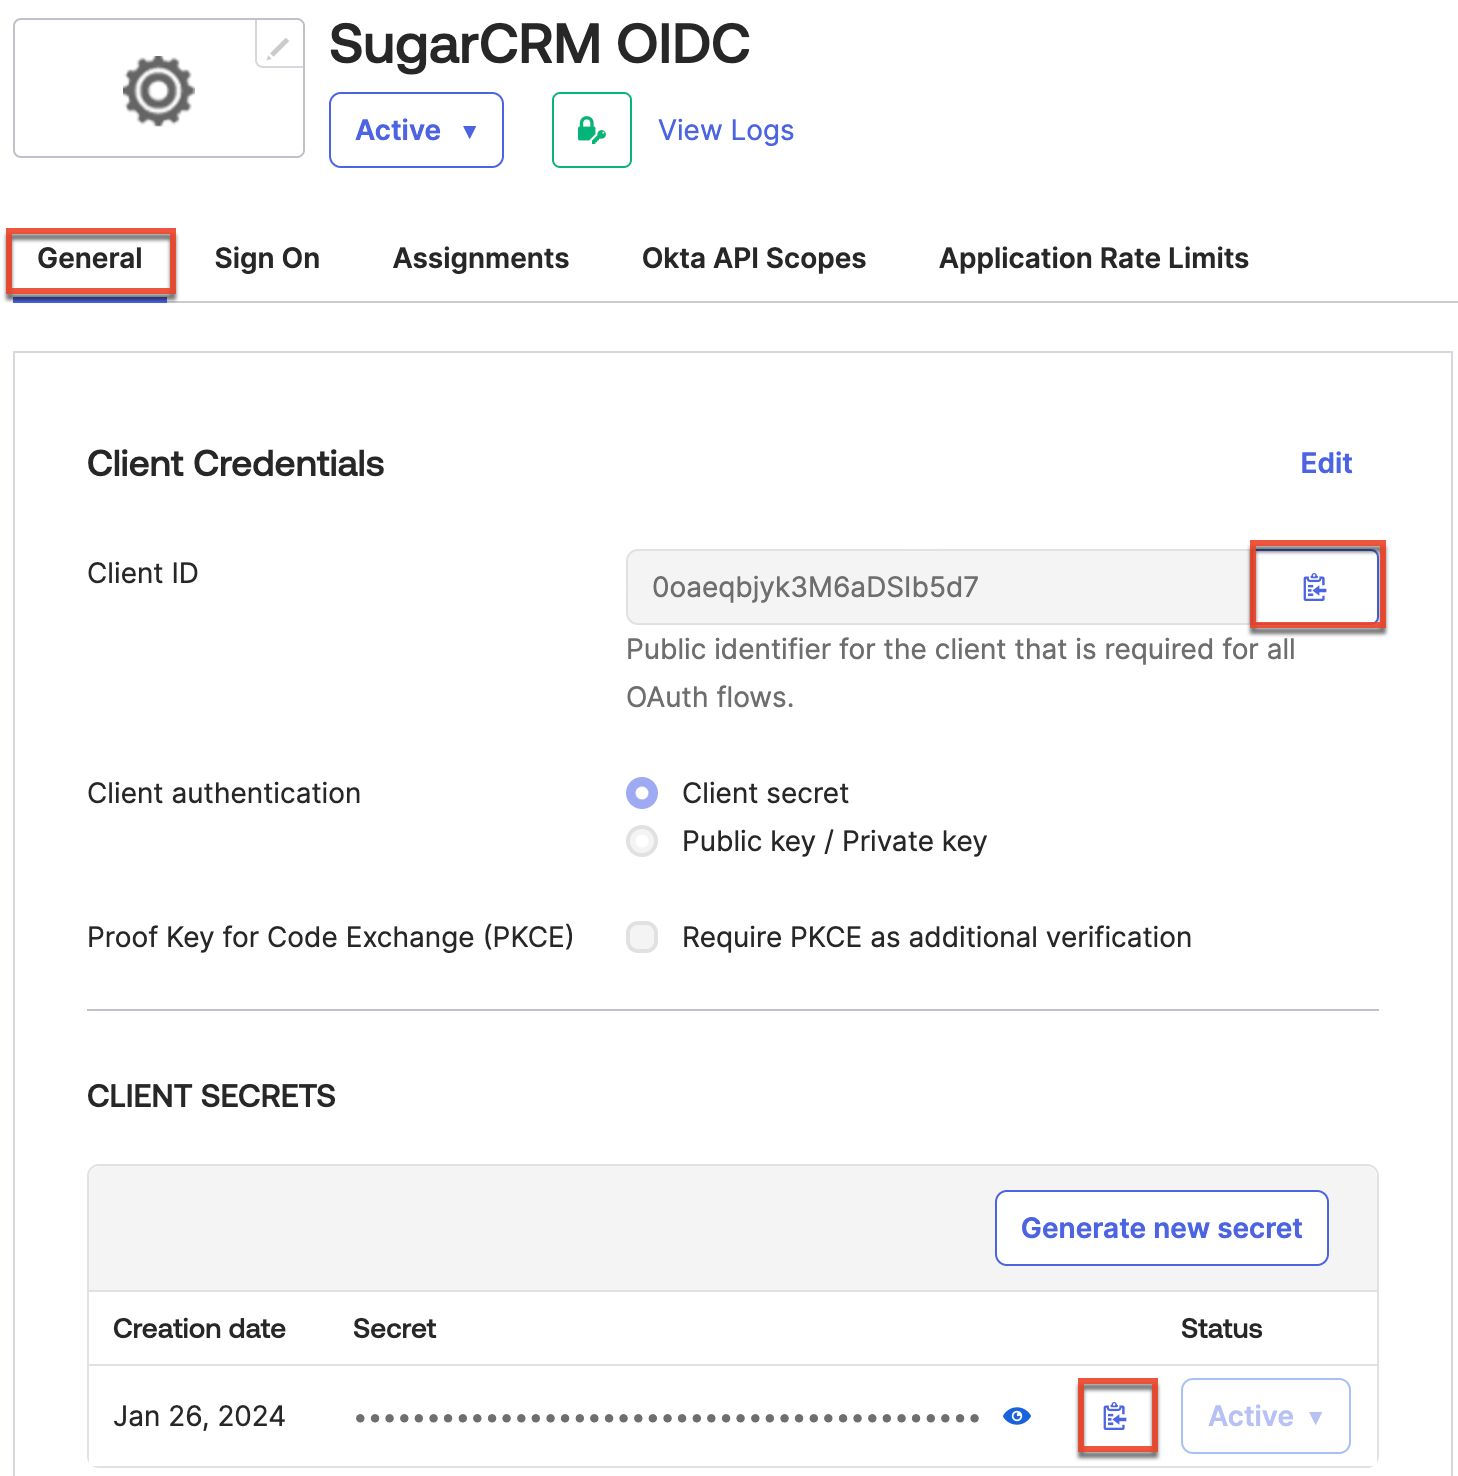This screenshot has width=1458, height=1476.
Task: Open the Assignments tab
Action: 480,258
